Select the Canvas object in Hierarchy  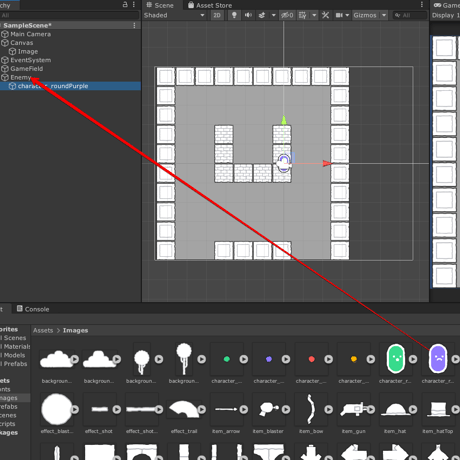pyautogui.click(x=21, y=43)
